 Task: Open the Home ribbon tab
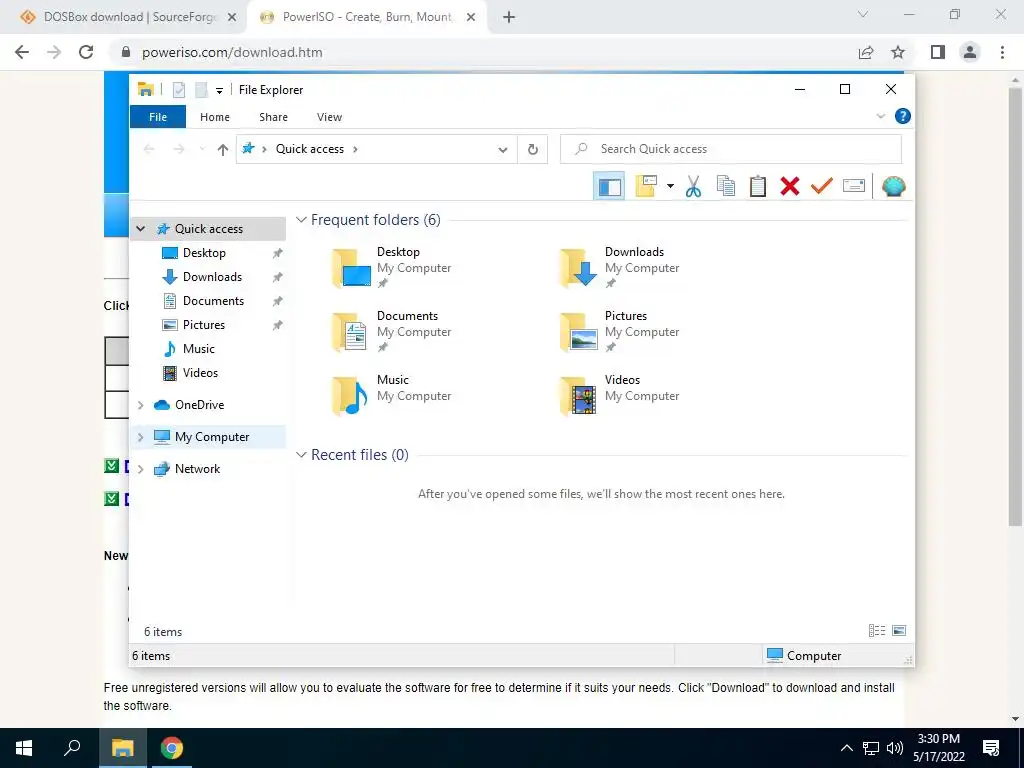215,117
